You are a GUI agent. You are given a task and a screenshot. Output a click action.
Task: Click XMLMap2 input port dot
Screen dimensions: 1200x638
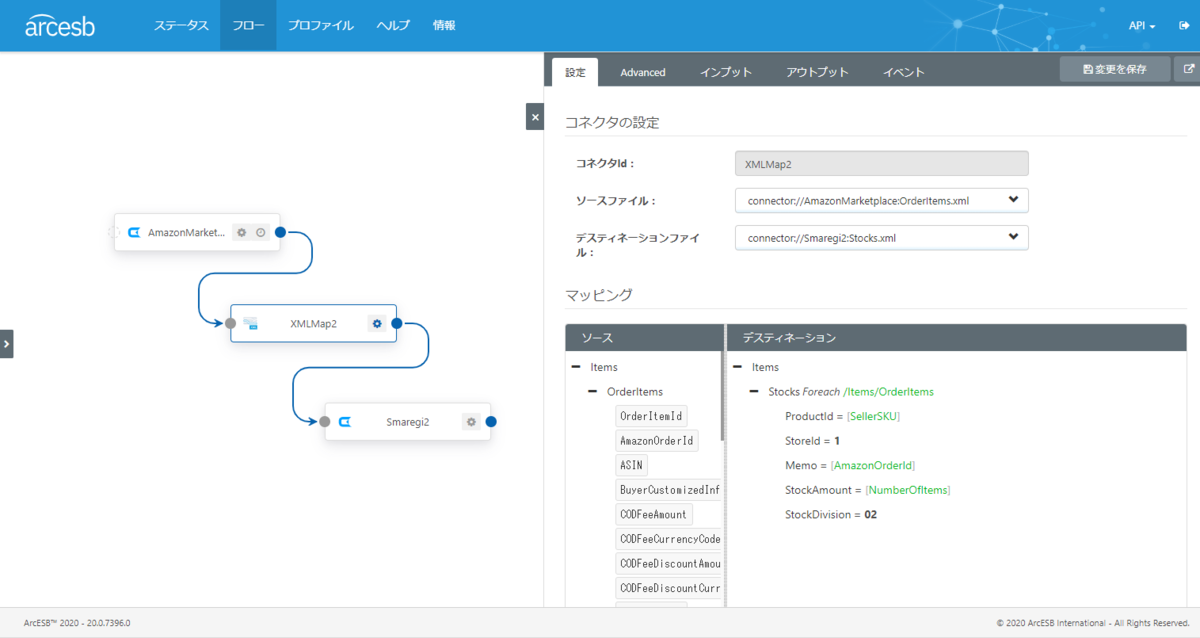230,323
